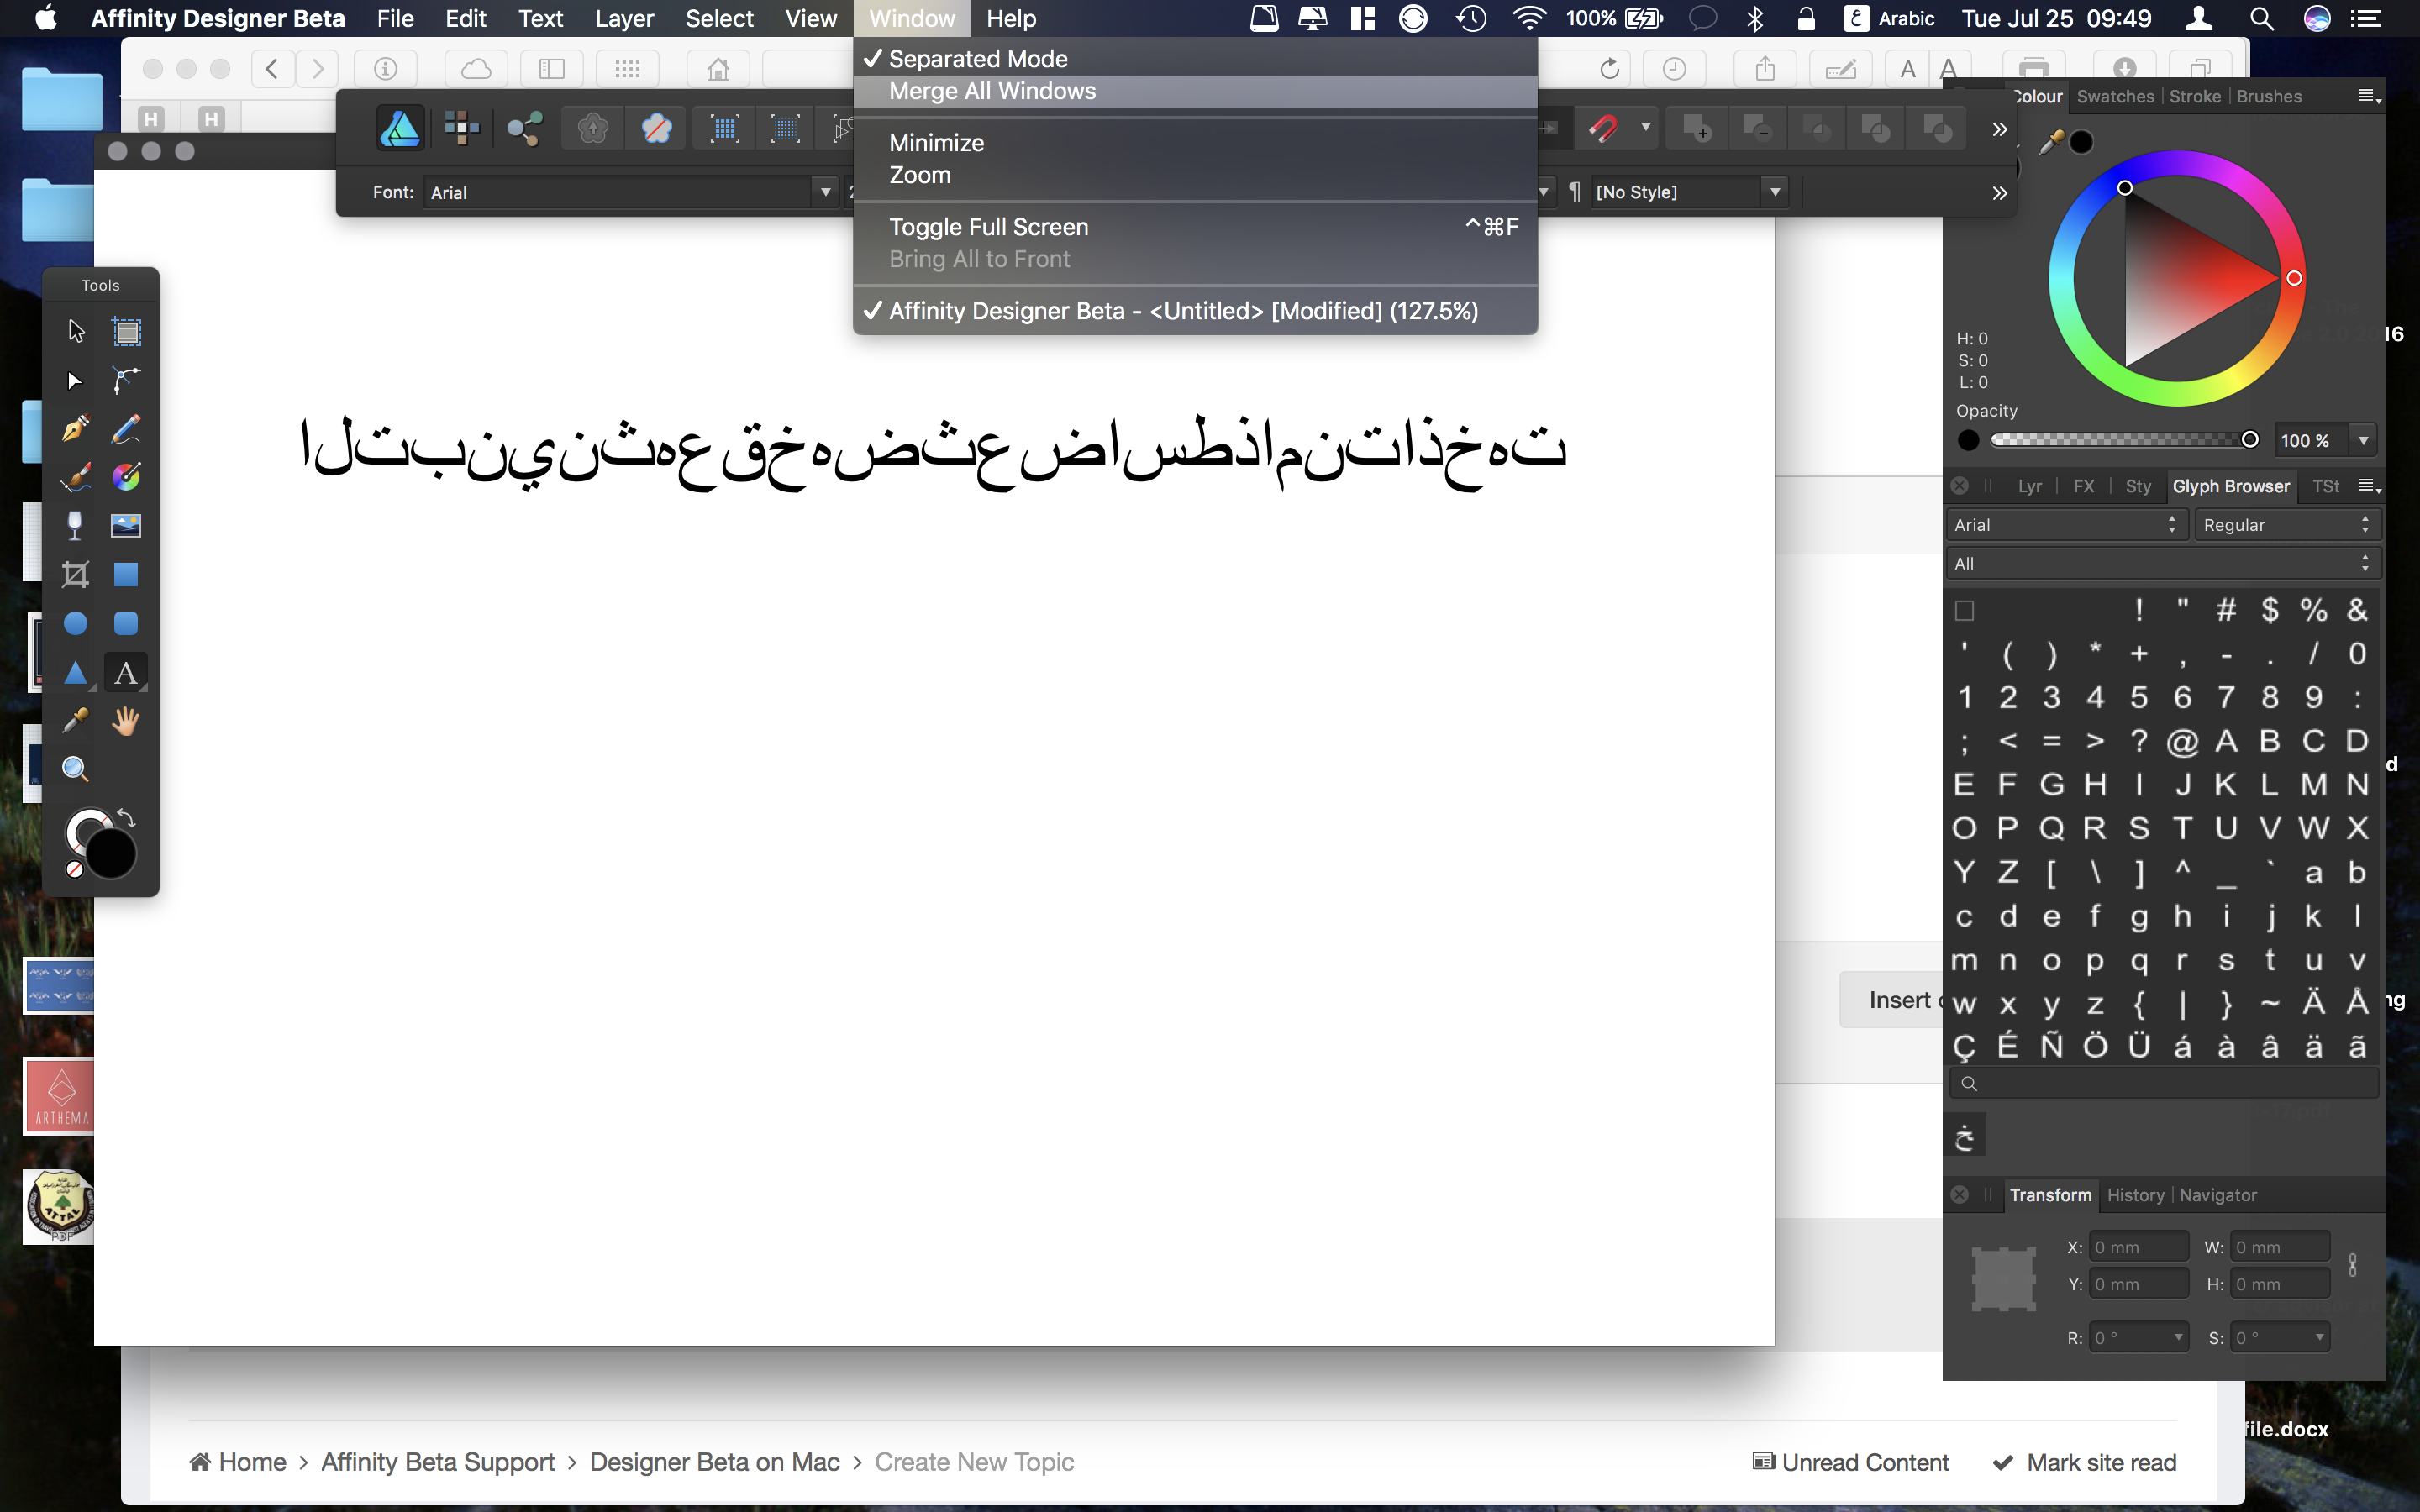
Task: Switch to the Navigator tab
Action: (2218, 1195)
